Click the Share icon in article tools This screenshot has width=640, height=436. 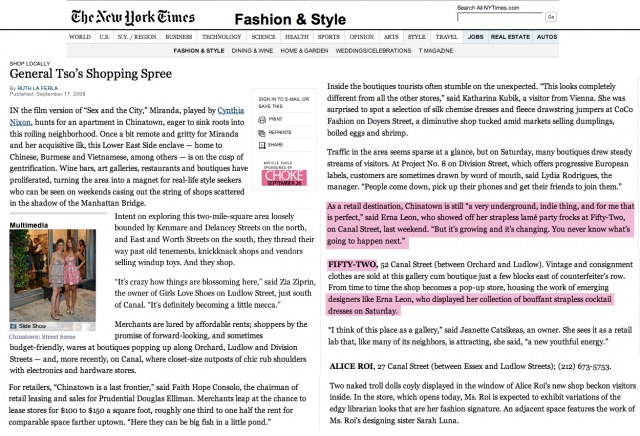262,145
